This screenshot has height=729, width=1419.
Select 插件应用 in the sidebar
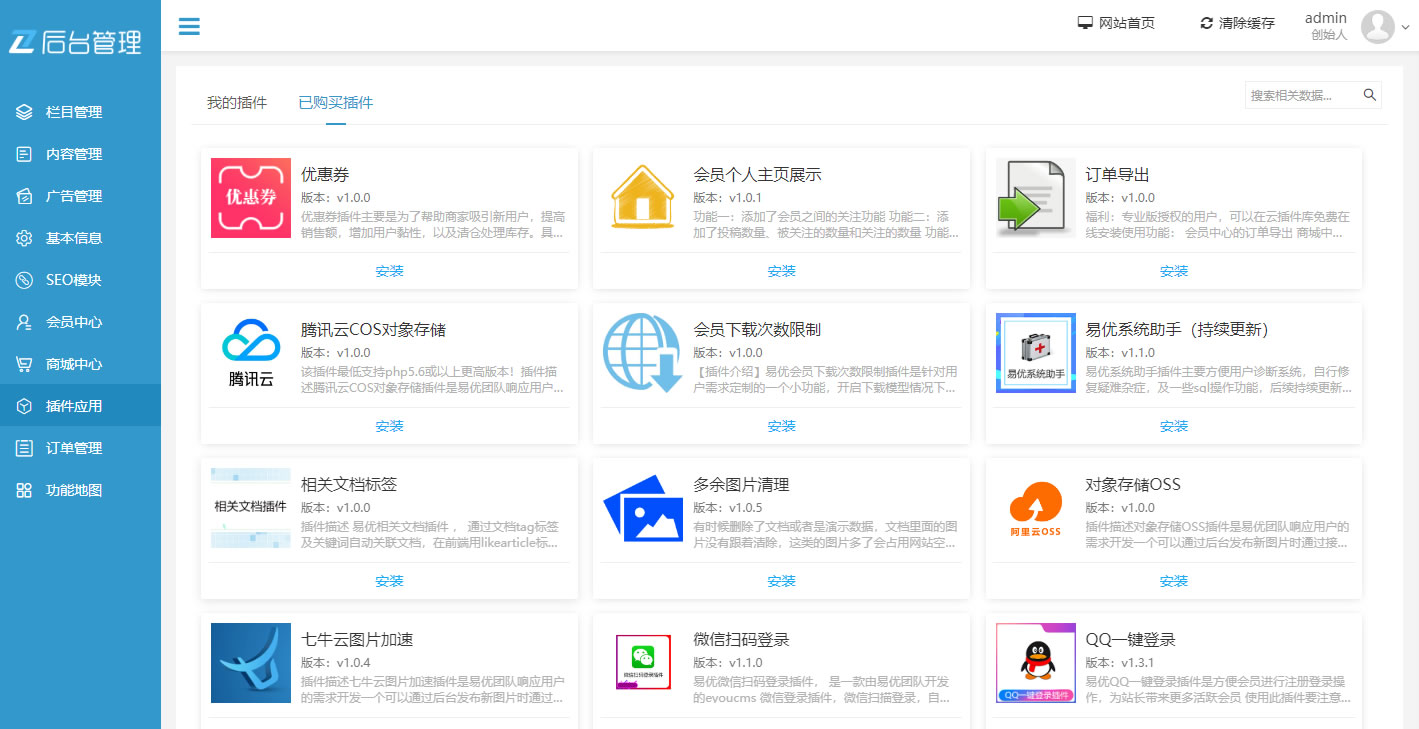pos(80,406)
